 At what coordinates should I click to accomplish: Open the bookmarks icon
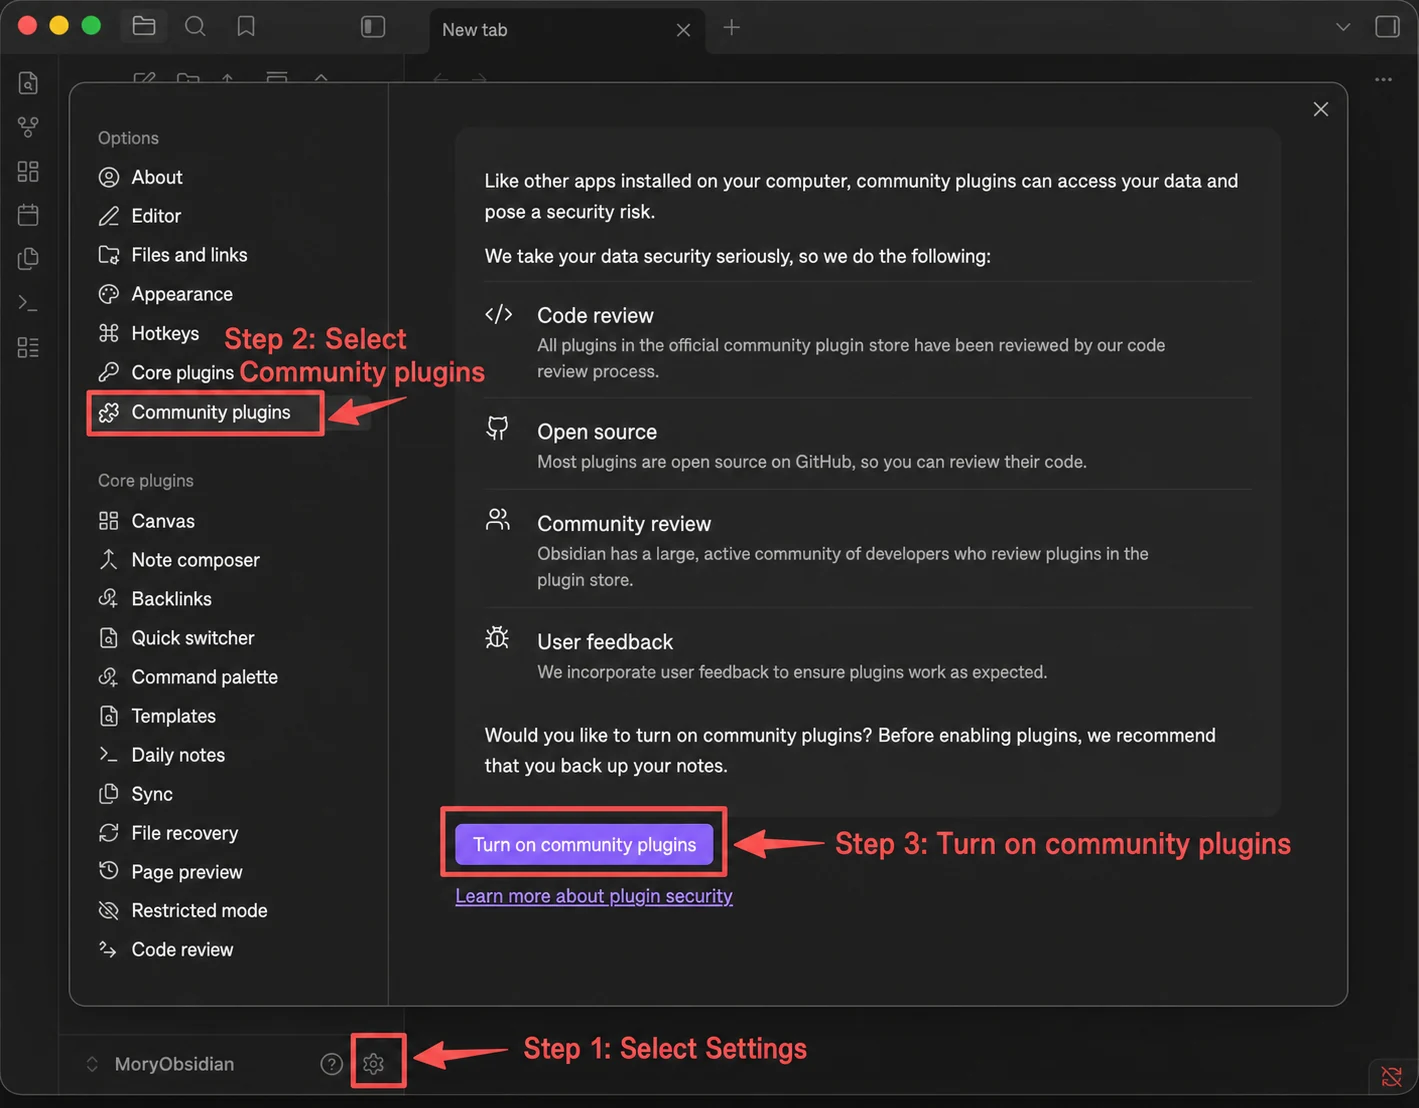pyautogui.click(x=246, y=27)
